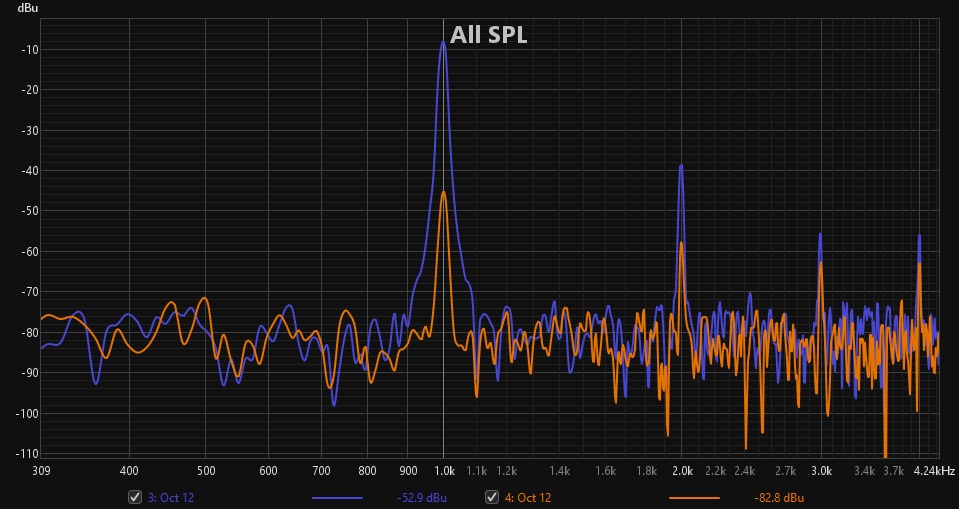Click the blue 1 kHz fundamental peak
This screenshot has height=509, width=959.
(443, 43)
